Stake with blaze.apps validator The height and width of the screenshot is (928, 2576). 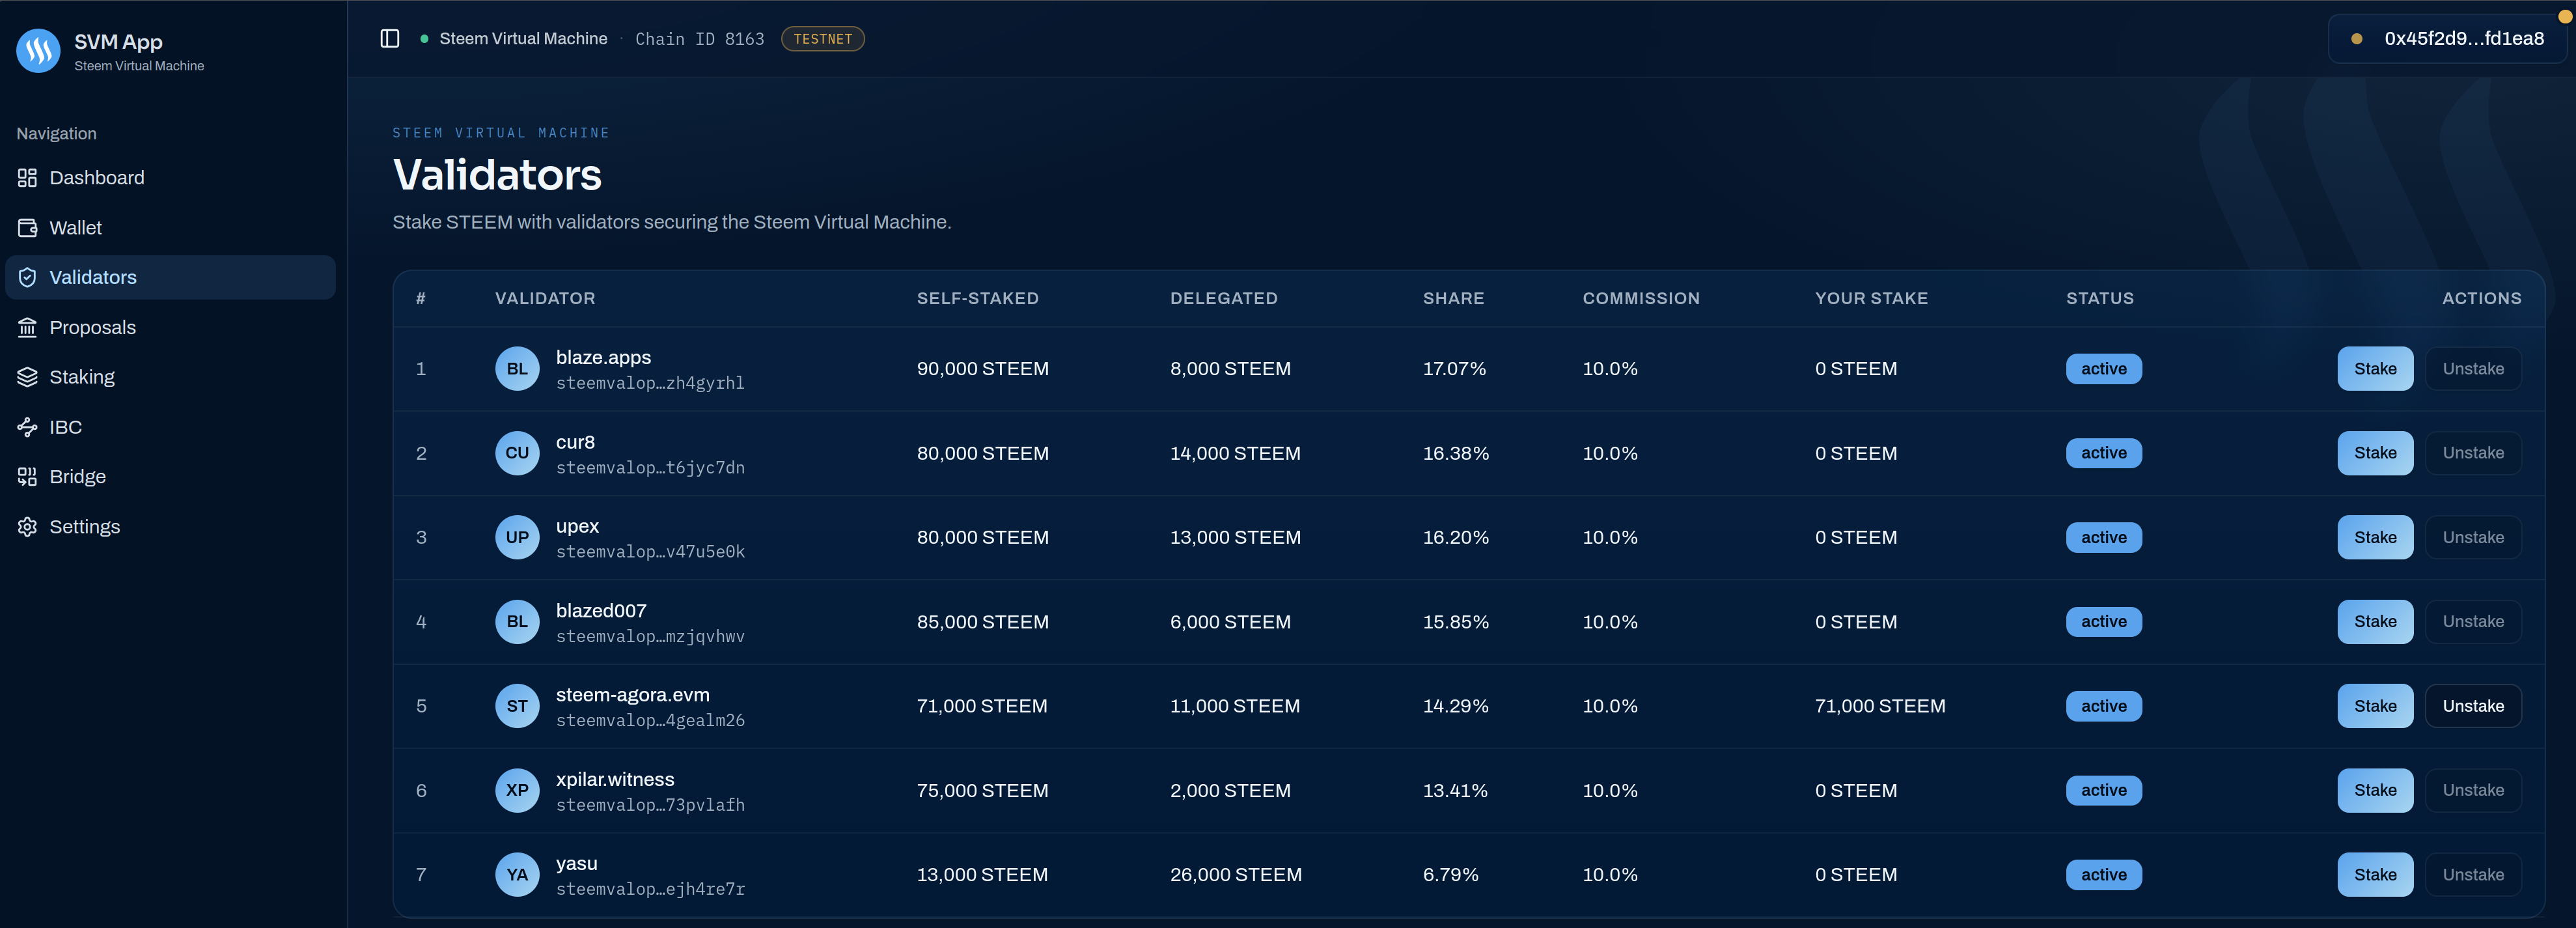tap(2374, 369)
